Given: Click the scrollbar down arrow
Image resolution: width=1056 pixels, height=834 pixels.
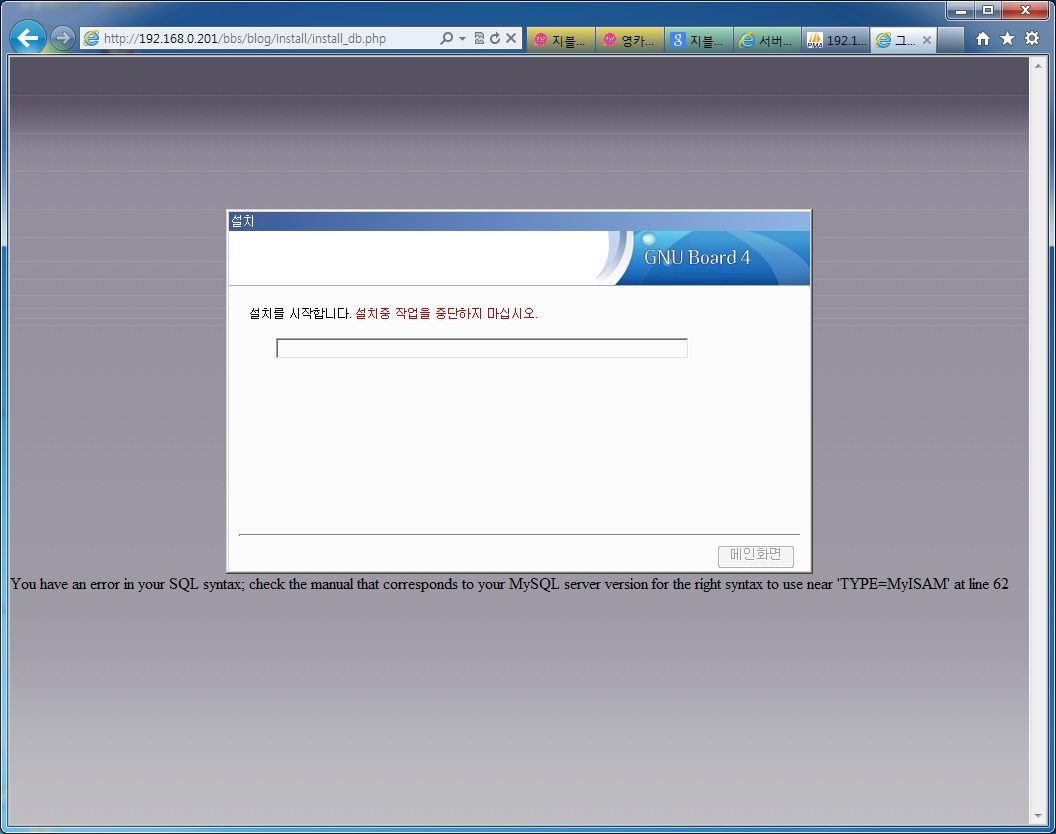Looking at the screenshot, I should click(1038, 816).
